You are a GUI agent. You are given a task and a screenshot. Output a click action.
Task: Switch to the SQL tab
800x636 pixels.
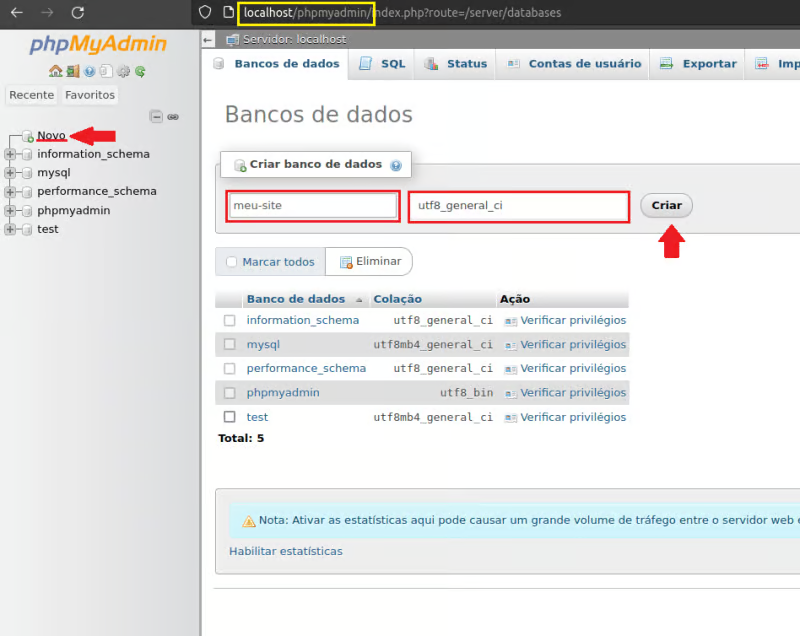pos(382,64)
